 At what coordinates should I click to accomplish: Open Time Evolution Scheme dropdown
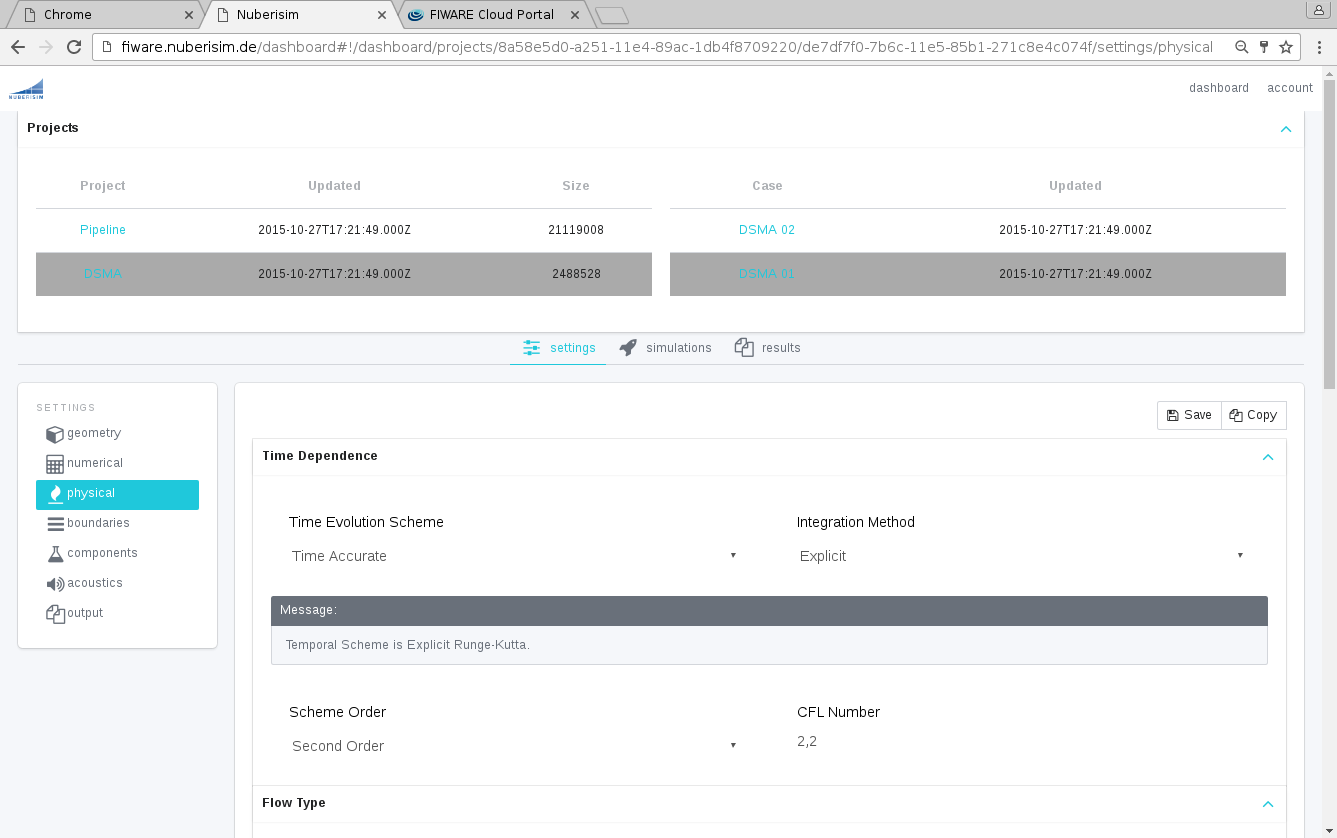513,556
